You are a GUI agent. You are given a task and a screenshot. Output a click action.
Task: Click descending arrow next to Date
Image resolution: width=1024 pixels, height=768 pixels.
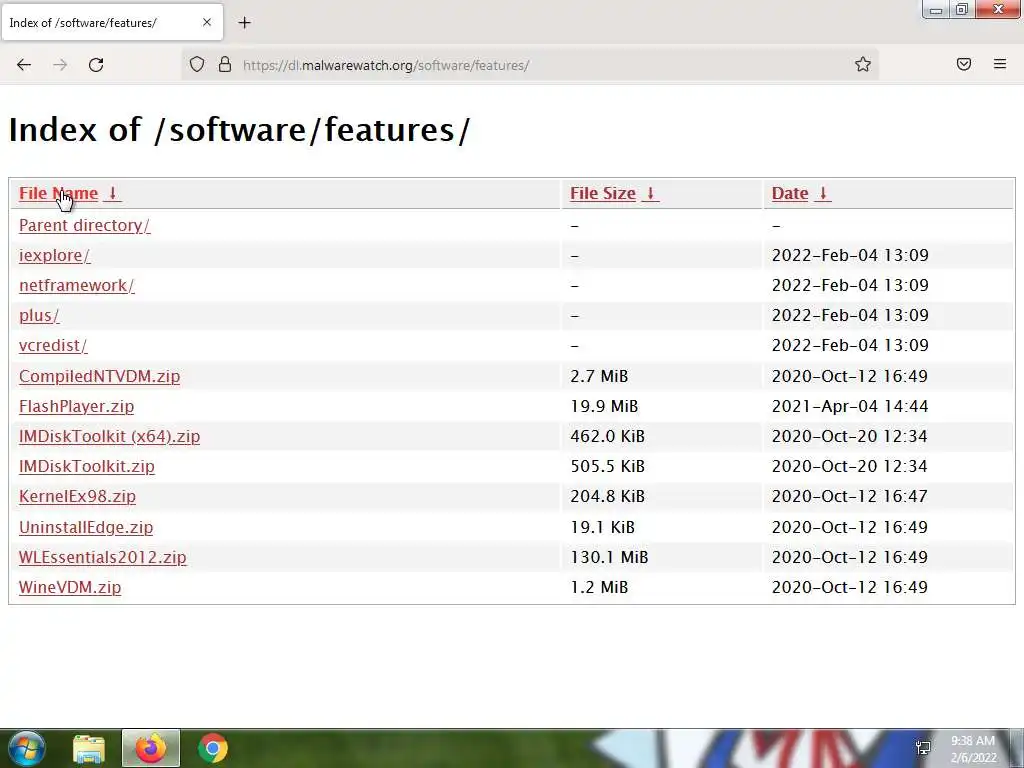(823, 193)
